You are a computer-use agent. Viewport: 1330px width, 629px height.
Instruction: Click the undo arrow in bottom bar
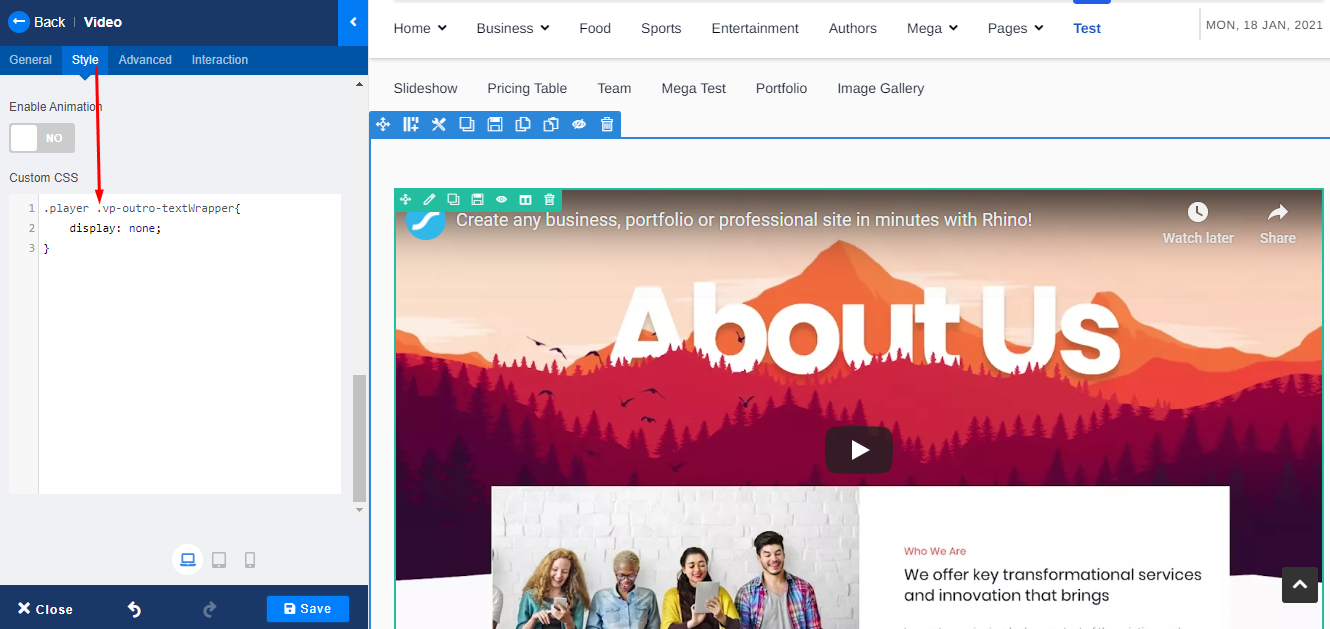coord(134,609)
